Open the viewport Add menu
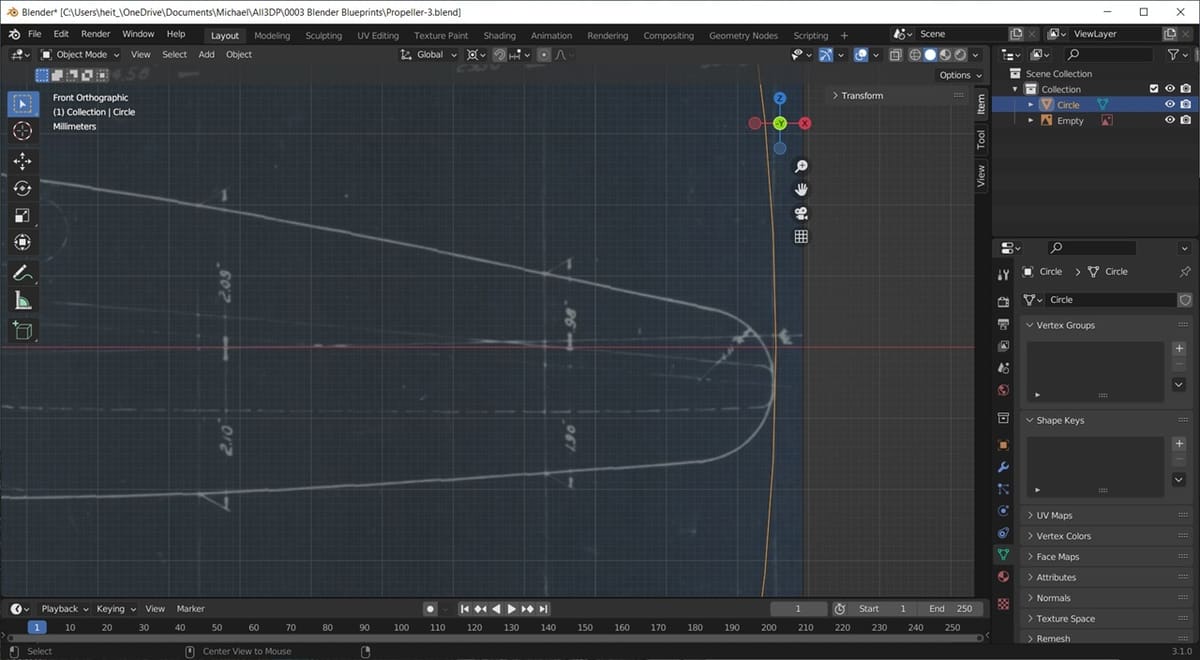 coord(206,55)
